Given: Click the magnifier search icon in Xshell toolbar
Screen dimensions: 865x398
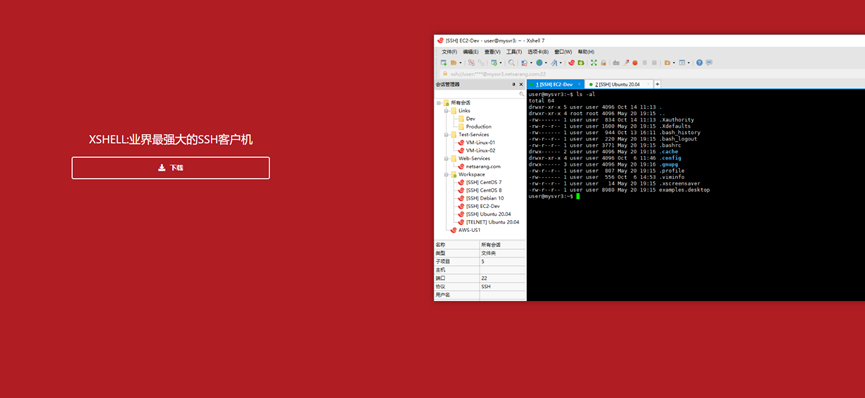Looking at the screenshot, I should [x=511, y=63].
